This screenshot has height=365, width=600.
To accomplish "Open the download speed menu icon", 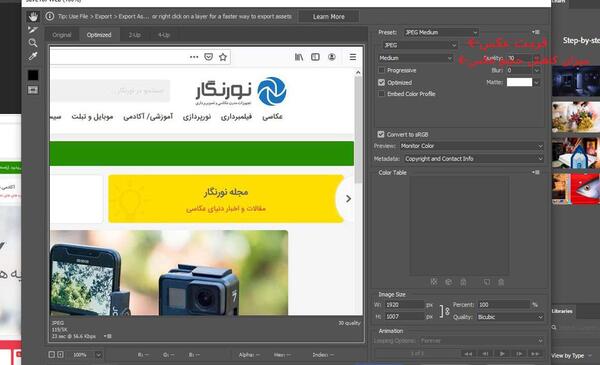I will (108, 336).
